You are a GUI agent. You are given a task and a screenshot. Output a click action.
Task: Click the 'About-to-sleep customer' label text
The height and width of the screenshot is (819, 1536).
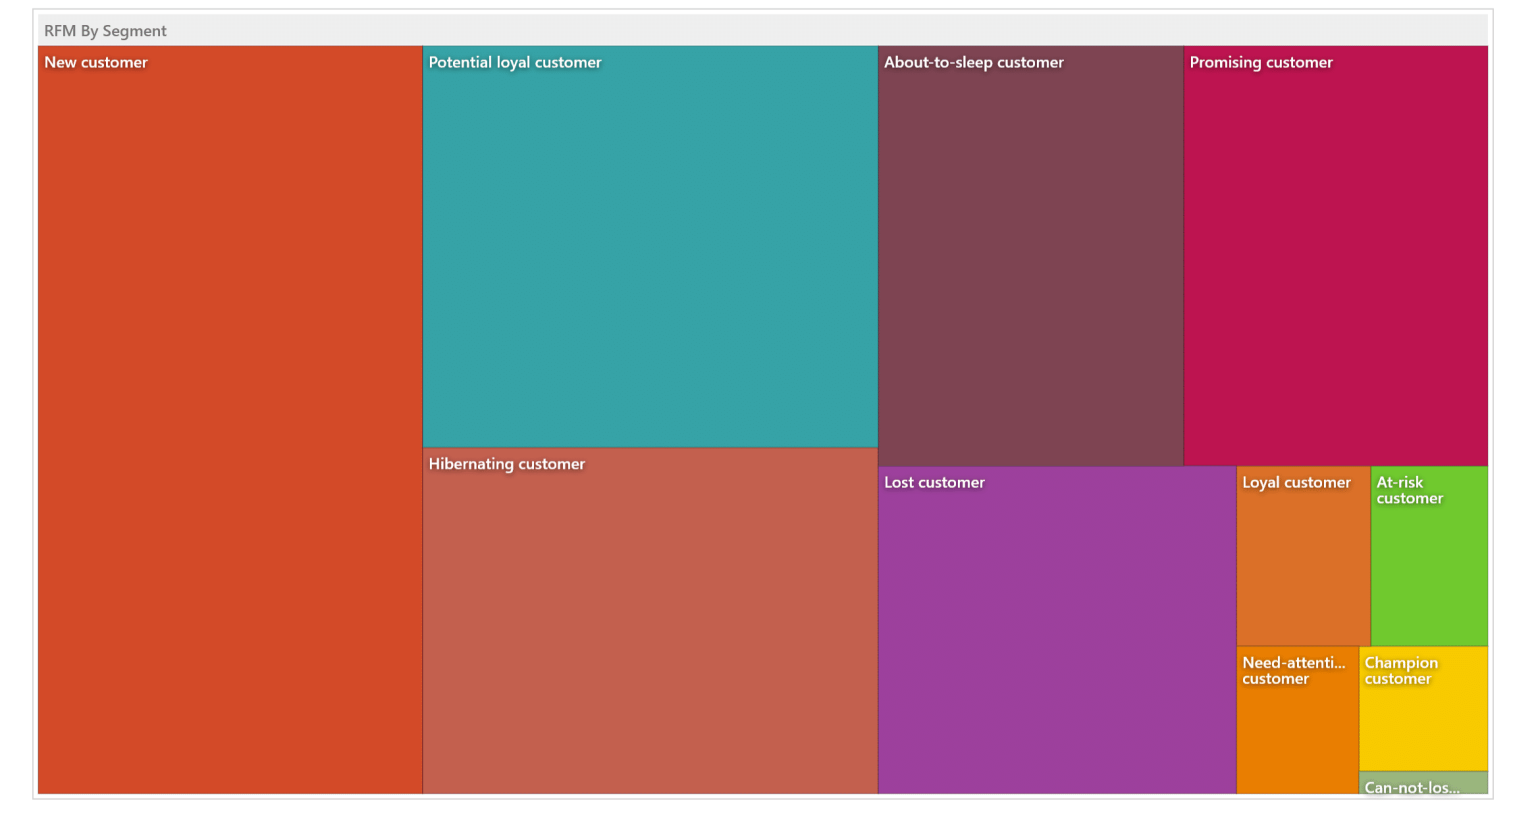(x=973, y=62)
